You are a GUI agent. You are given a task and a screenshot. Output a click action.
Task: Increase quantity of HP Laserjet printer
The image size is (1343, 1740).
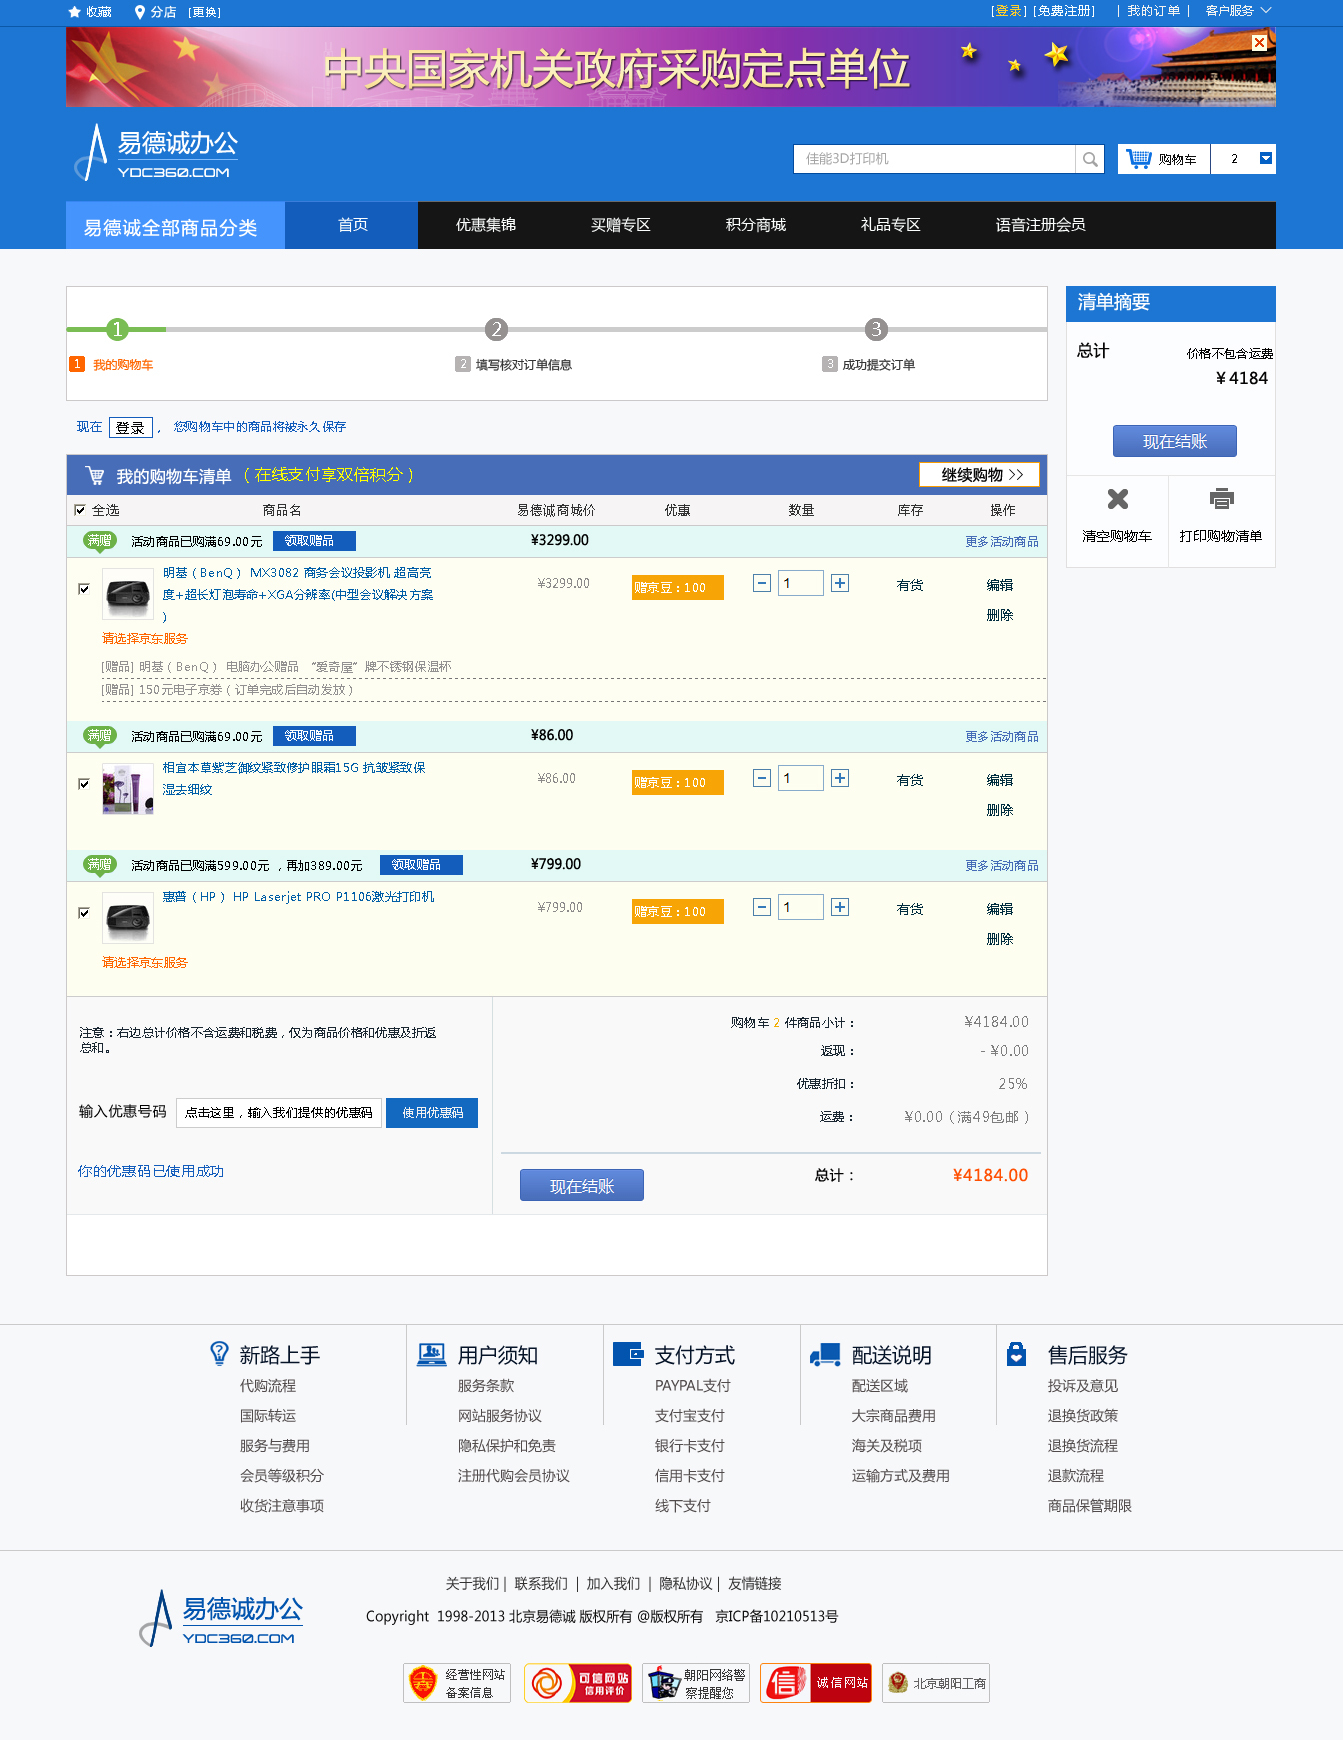click(840, 907)
